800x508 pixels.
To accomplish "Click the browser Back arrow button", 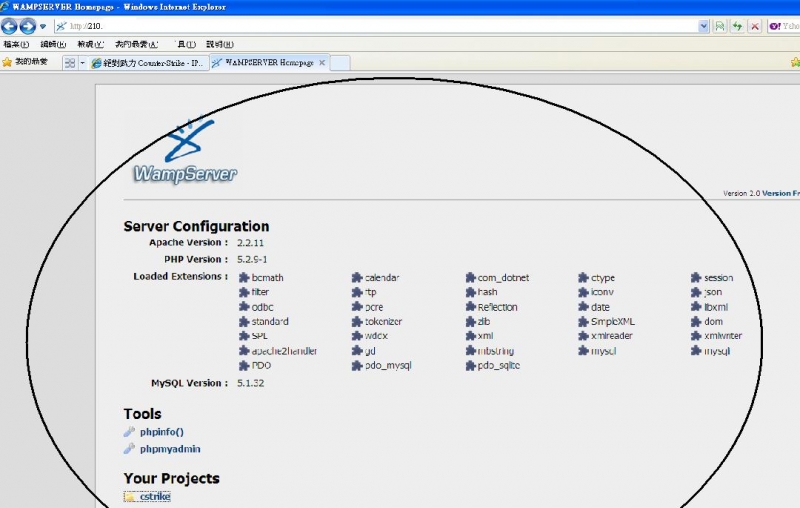I will pyautogui.click(x=10, y=26).
